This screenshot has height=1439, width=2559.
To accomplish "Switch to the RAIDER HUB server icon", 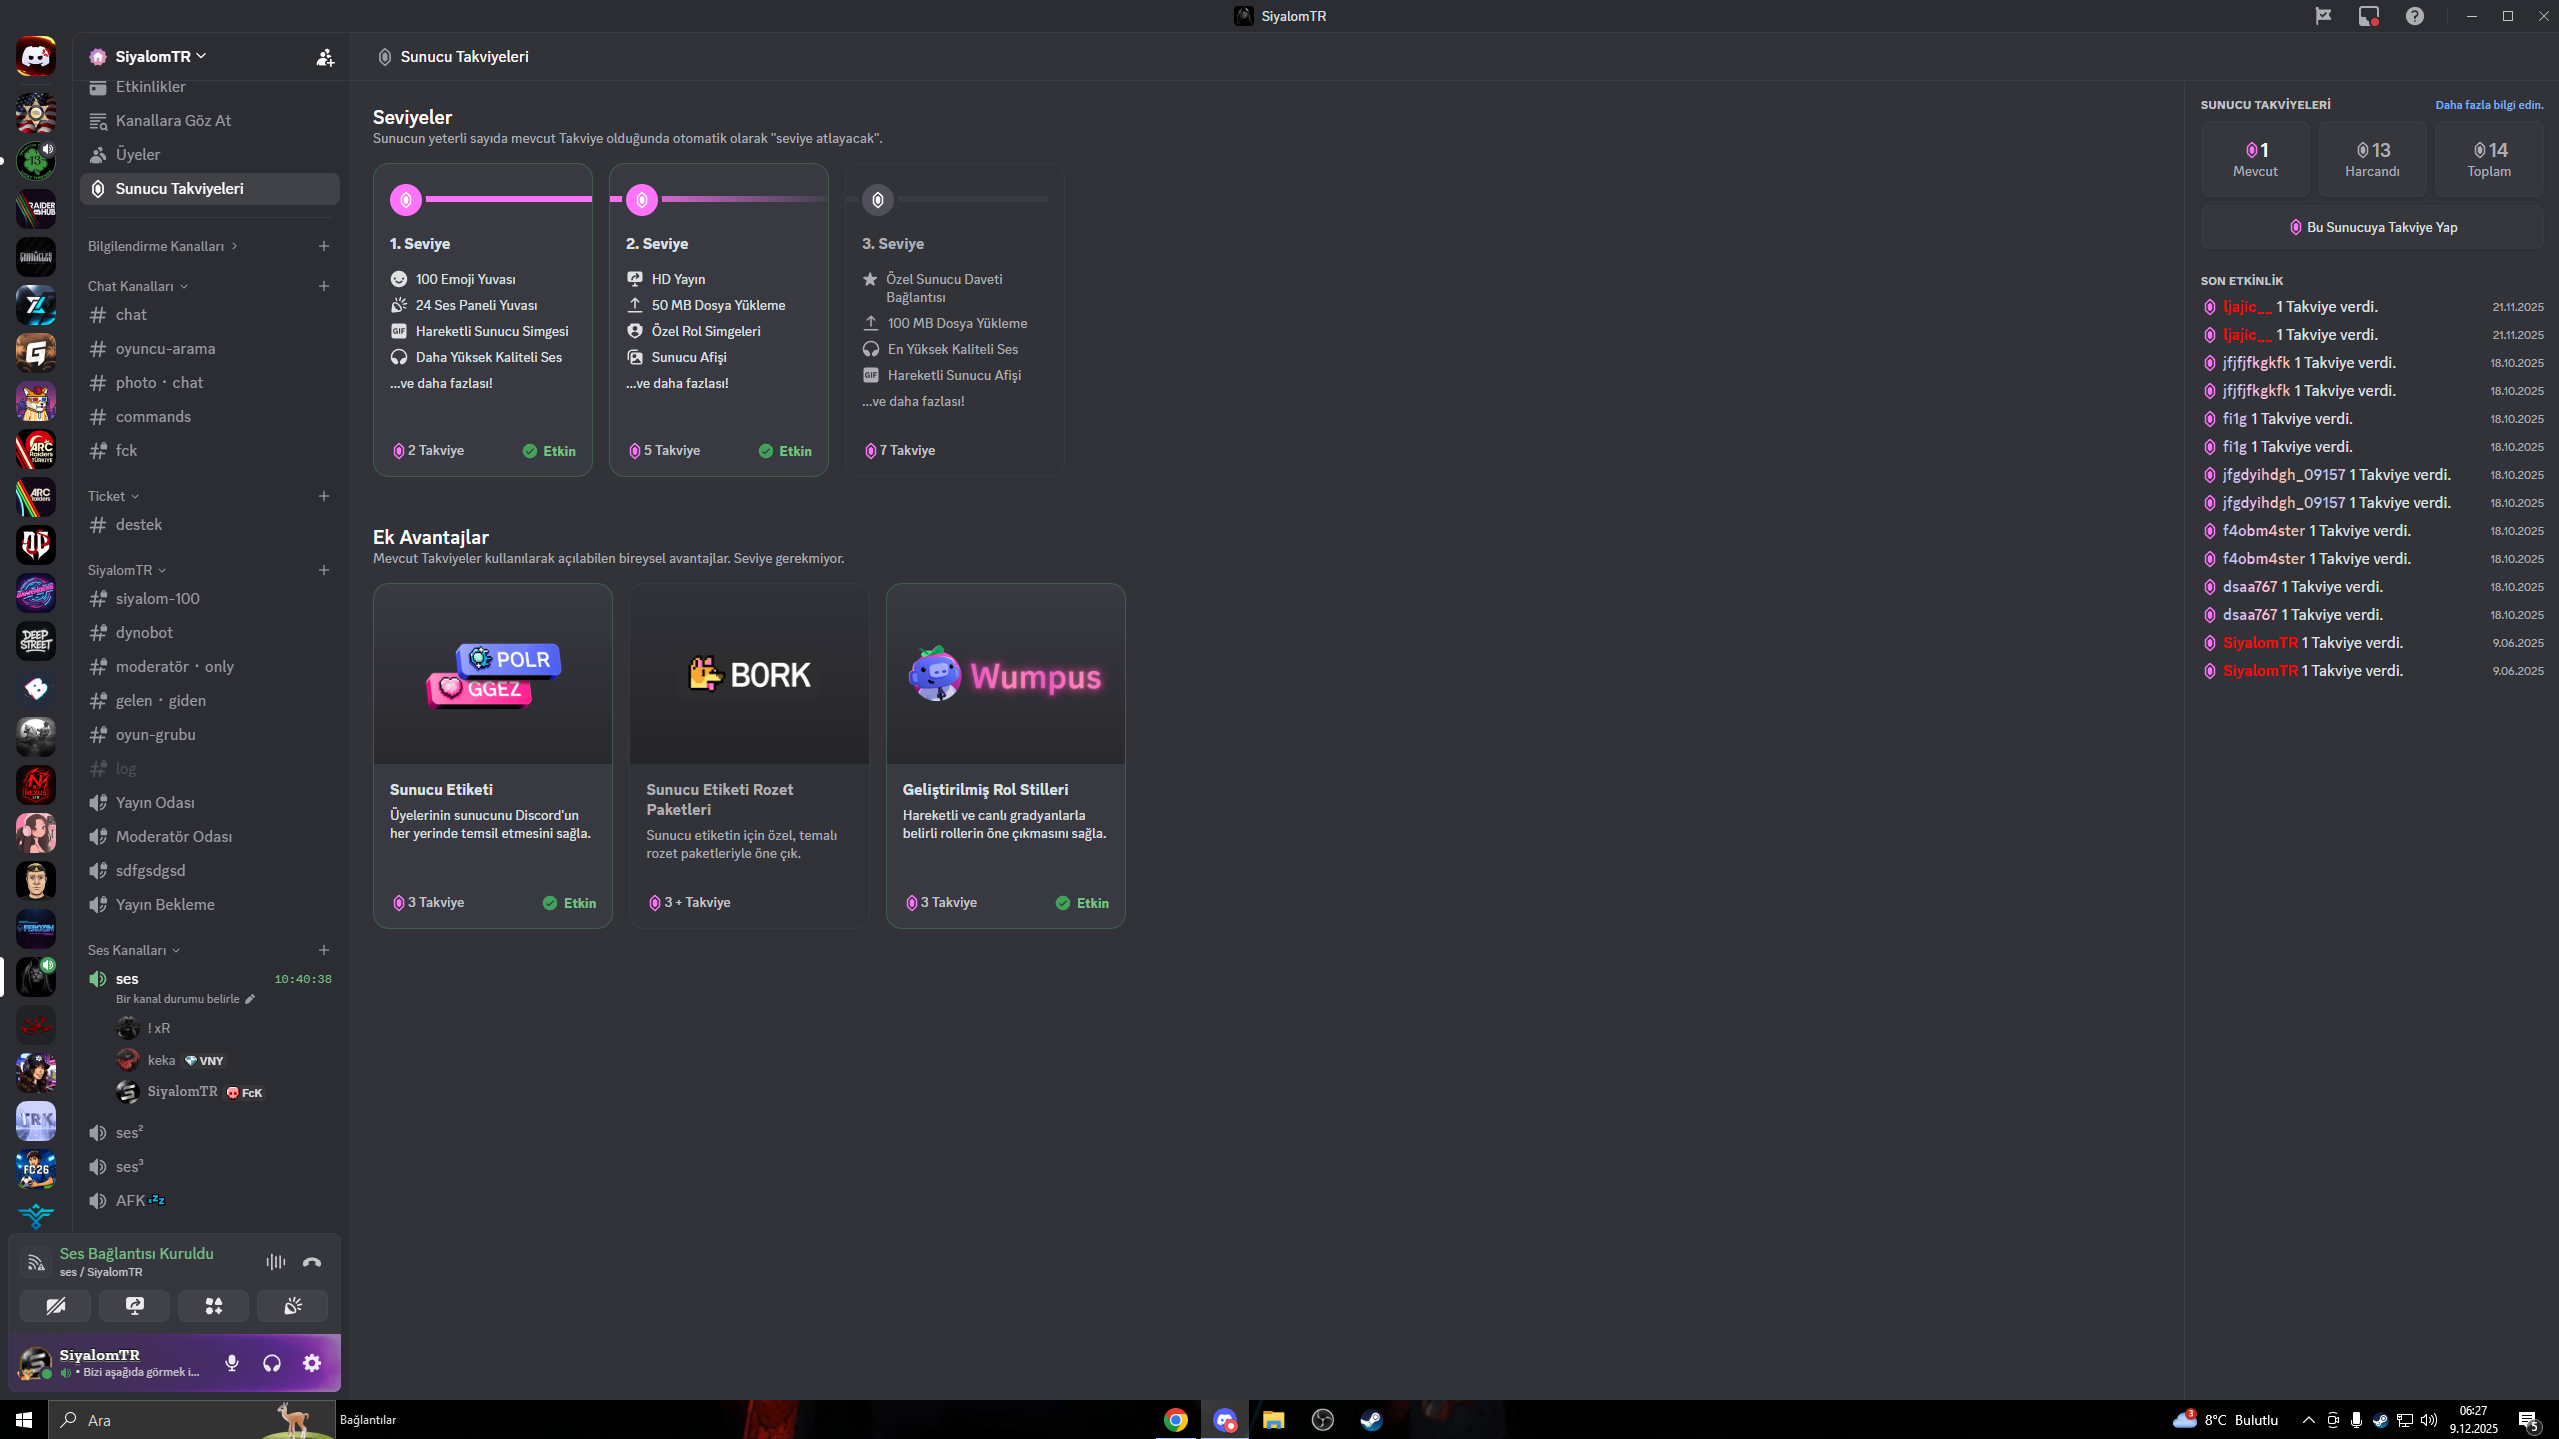I will (x=36, y=209).
